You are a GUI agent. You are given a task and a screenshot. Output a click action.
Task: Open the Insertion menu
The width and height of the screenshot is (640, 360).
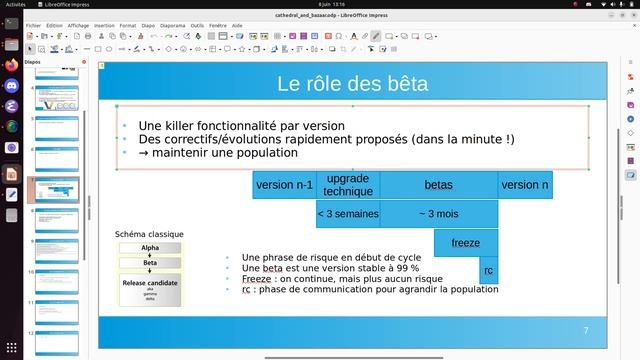[x=104, y=25]
